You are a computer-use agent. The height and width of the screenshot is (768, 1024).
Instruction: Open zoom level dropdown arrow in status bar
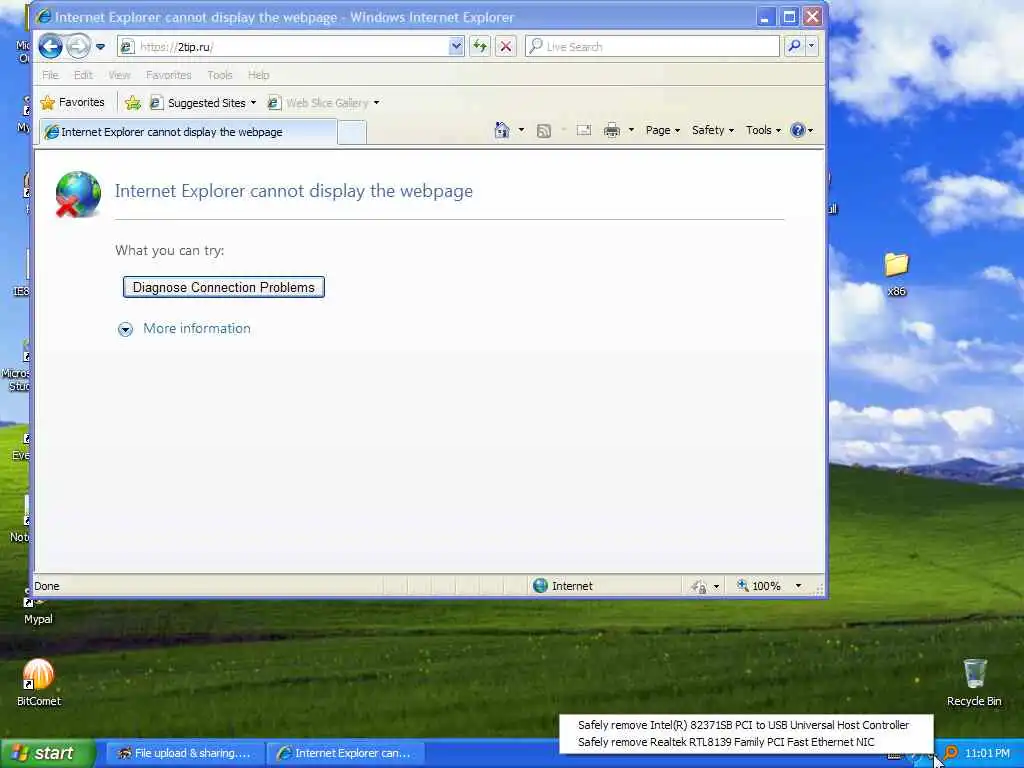click(798, 586)
